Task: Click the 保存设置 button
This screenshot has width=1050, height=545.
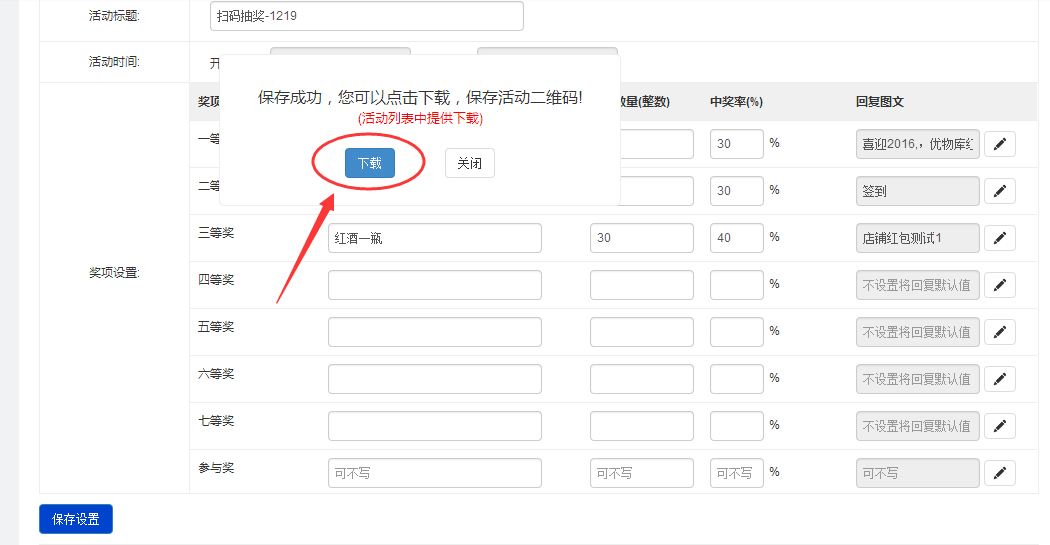Action: tap(76, 519)
